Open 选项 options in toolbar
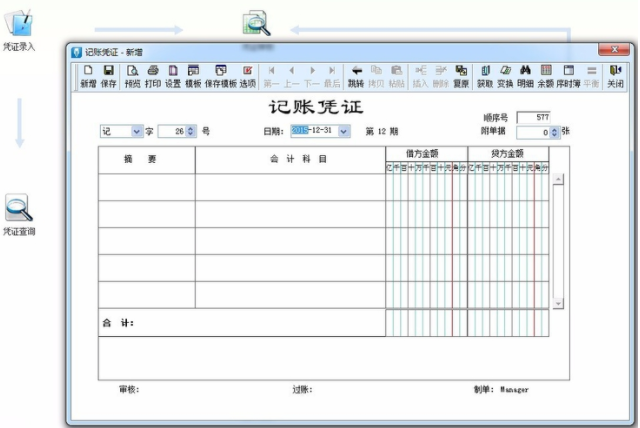The height and width of the screenshot is (428, 640). 247,77
